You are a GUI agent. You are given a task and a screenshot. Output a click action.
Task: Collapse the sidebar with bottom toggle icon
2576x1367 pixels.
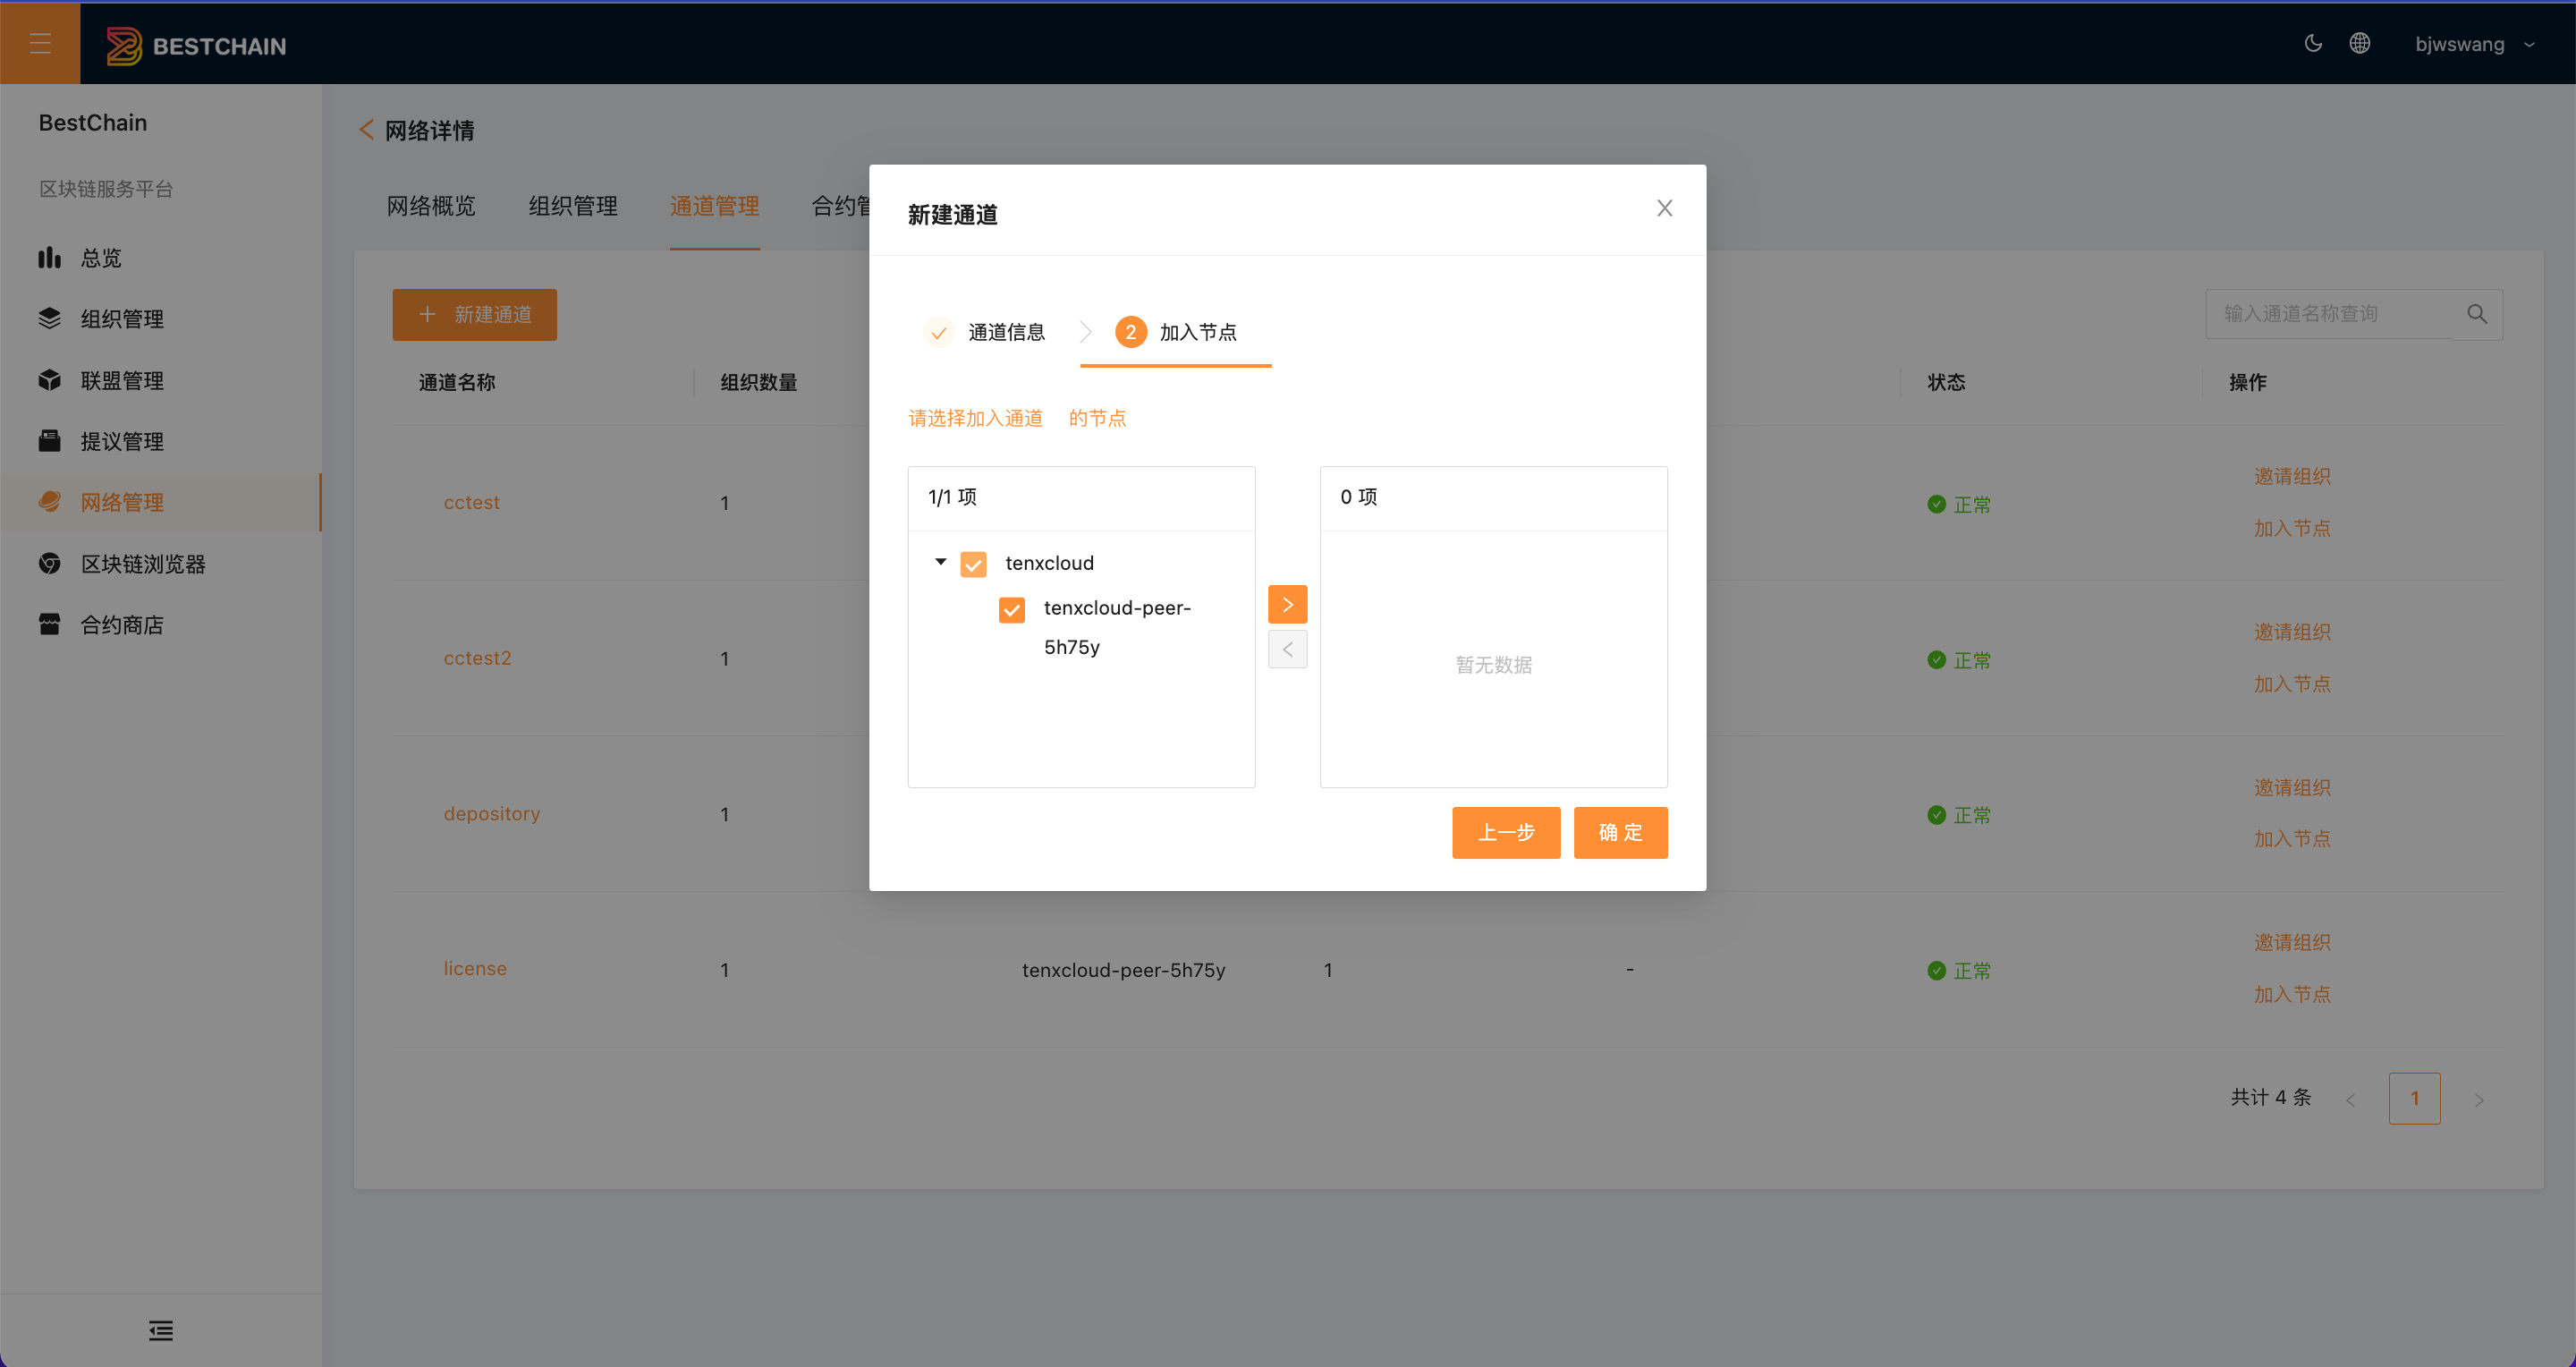pos(161,1330)
